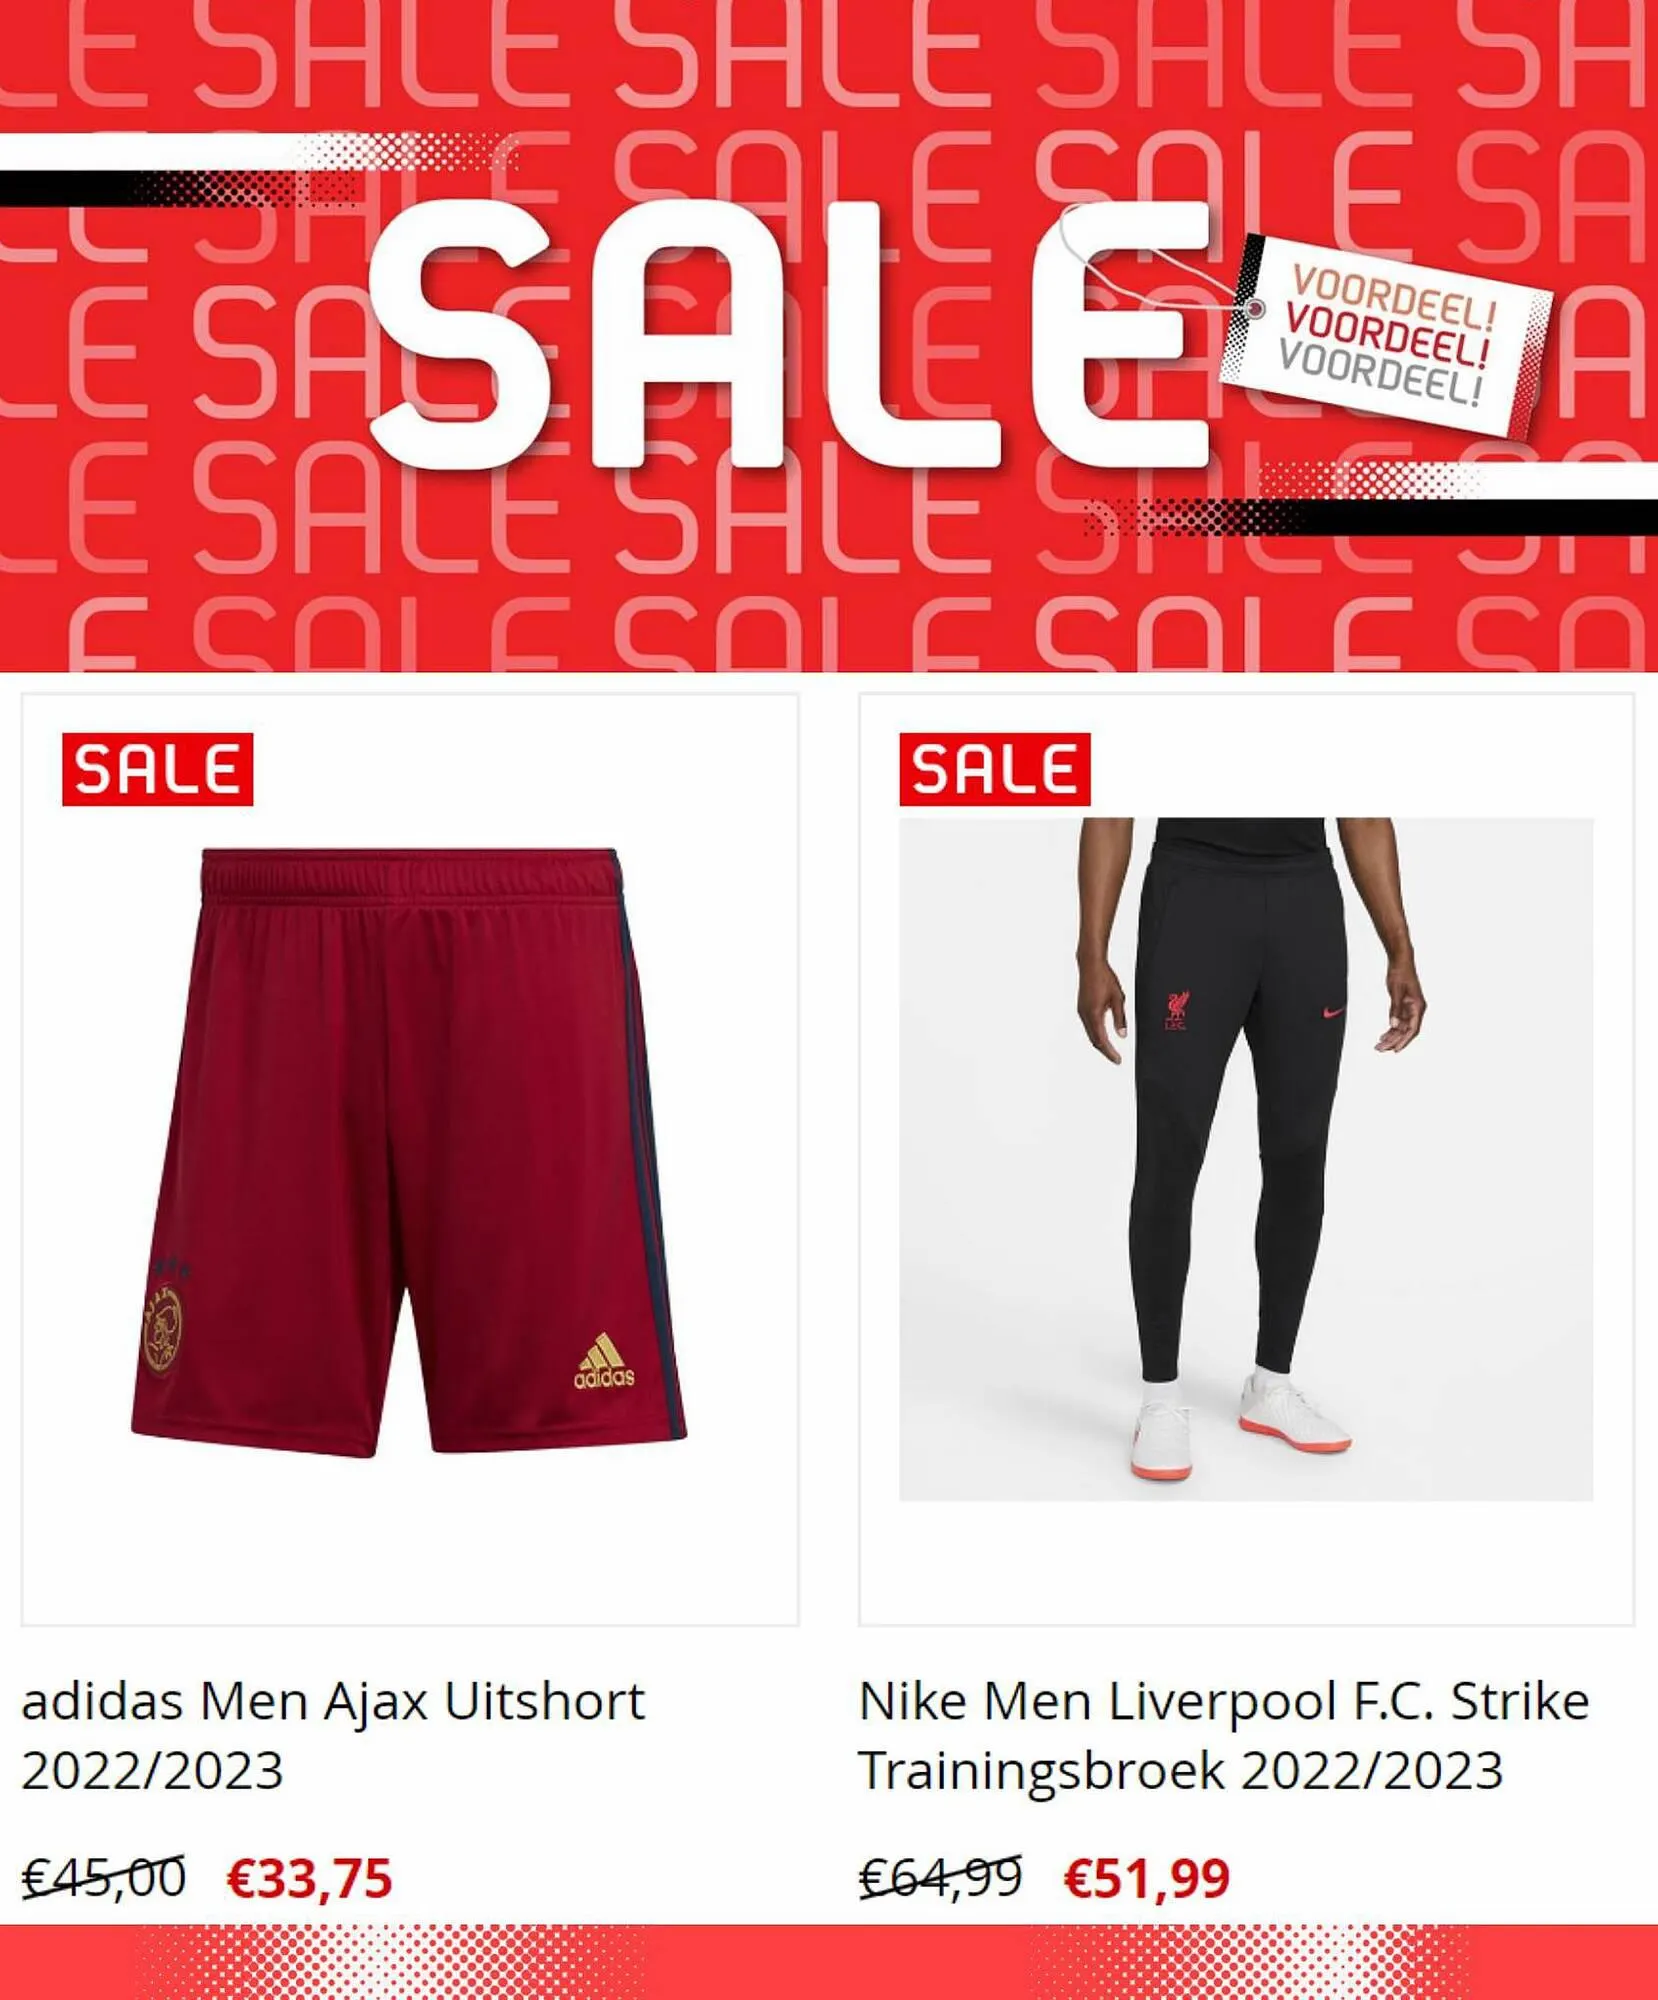
Task: Click the VOORDEEL price tag label
Action: click(x=1386, y=335)
